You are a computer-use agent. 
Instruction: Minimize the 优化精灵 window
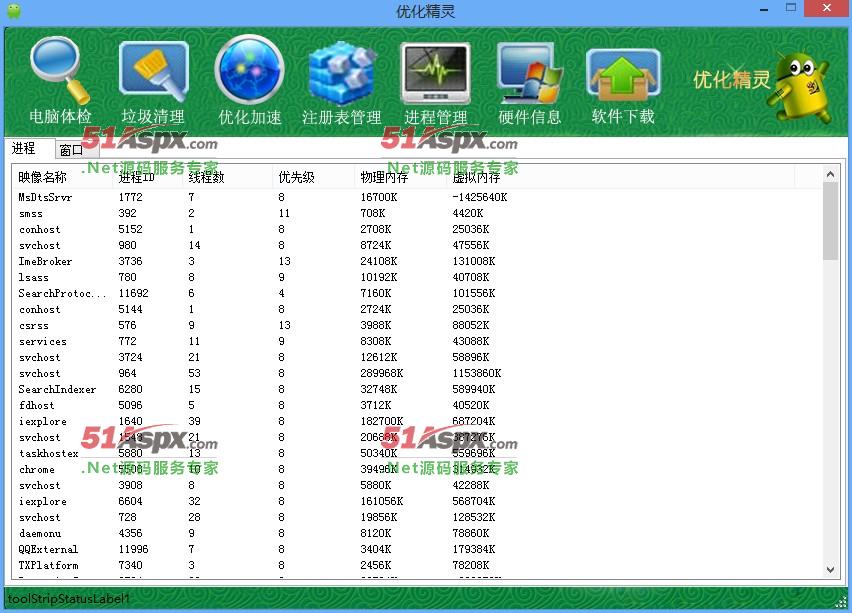[763, 8]
